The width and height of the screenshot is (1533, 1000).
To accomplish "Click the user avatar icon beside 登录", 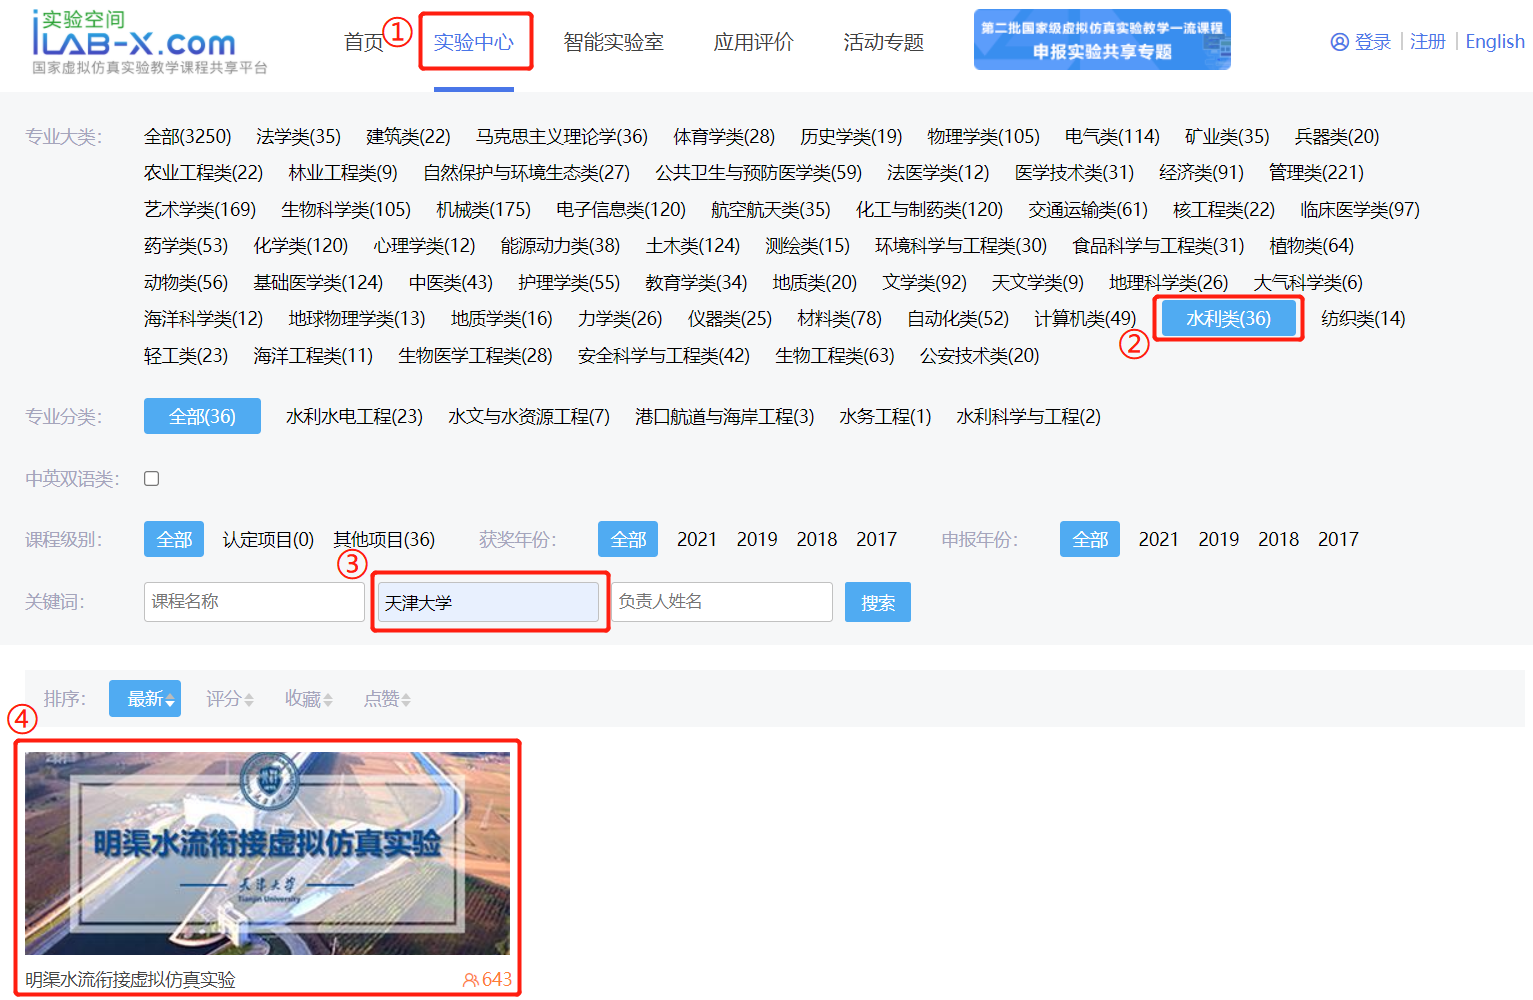I will (1340, 42).
